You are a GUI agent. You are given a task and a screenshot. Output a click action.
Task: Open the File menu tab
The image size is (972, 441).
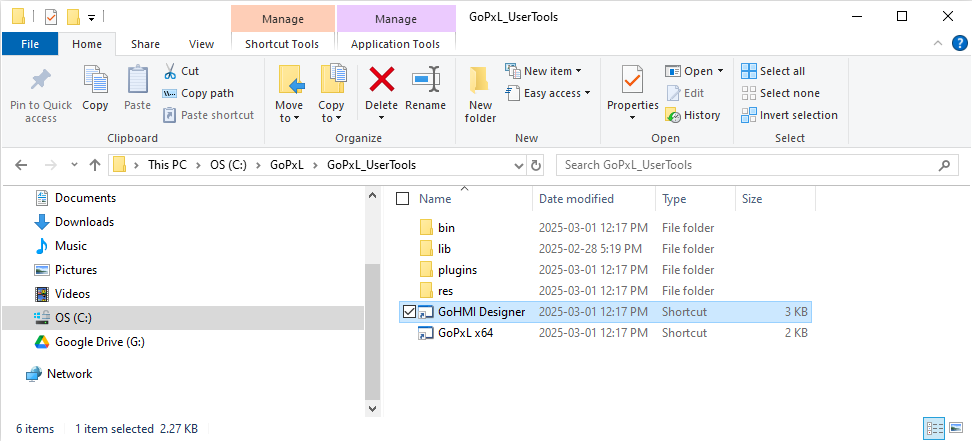tap(30, 44)
